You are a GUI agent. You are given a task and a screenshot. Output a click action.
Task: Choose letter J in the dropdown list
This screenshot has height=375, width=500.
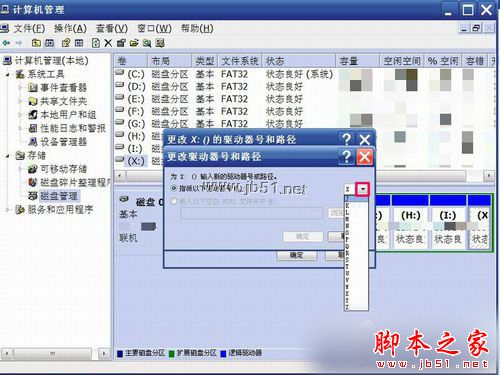pyautogui.click(x=356, y=199)
